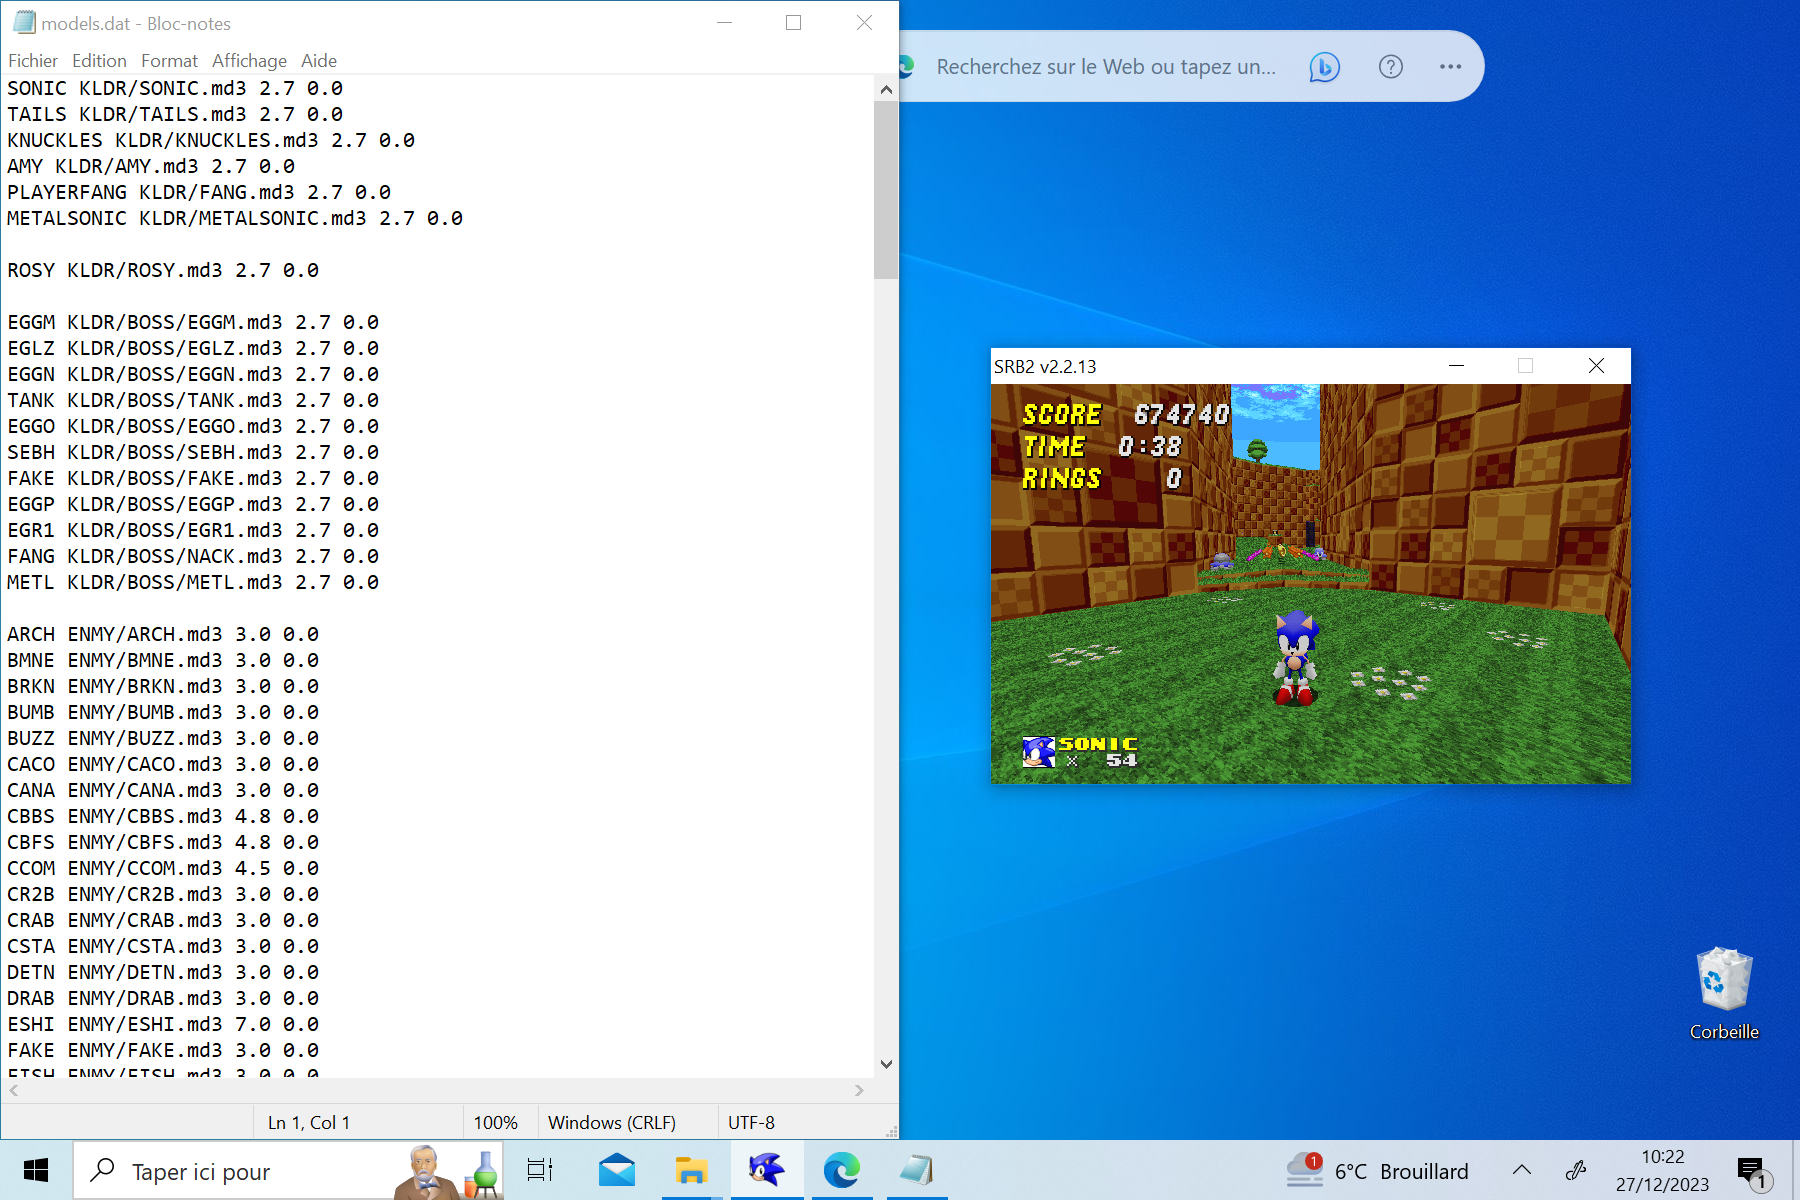Open the three-dots more options in the search bar
This screenshot has height=1200, width=1800.
[x=1450, y=67]
